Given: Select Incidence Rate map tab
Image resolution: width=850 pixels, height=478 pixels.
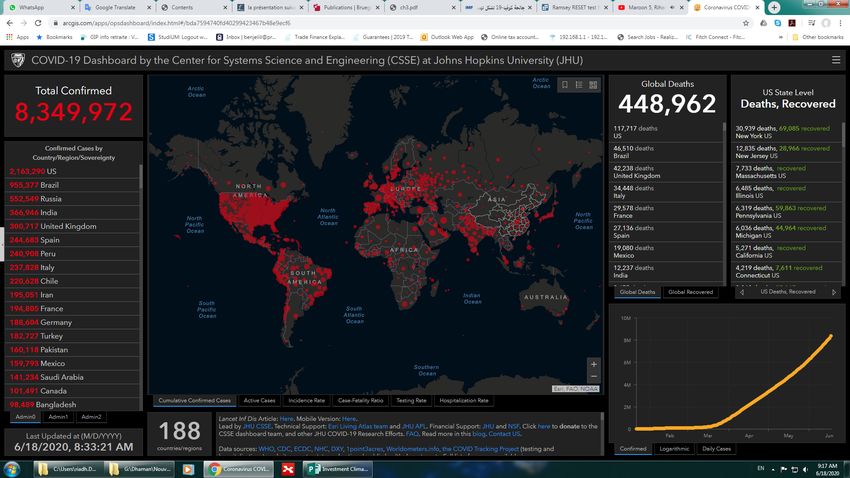Looking at the screenshot, I should tap(306, 401).
